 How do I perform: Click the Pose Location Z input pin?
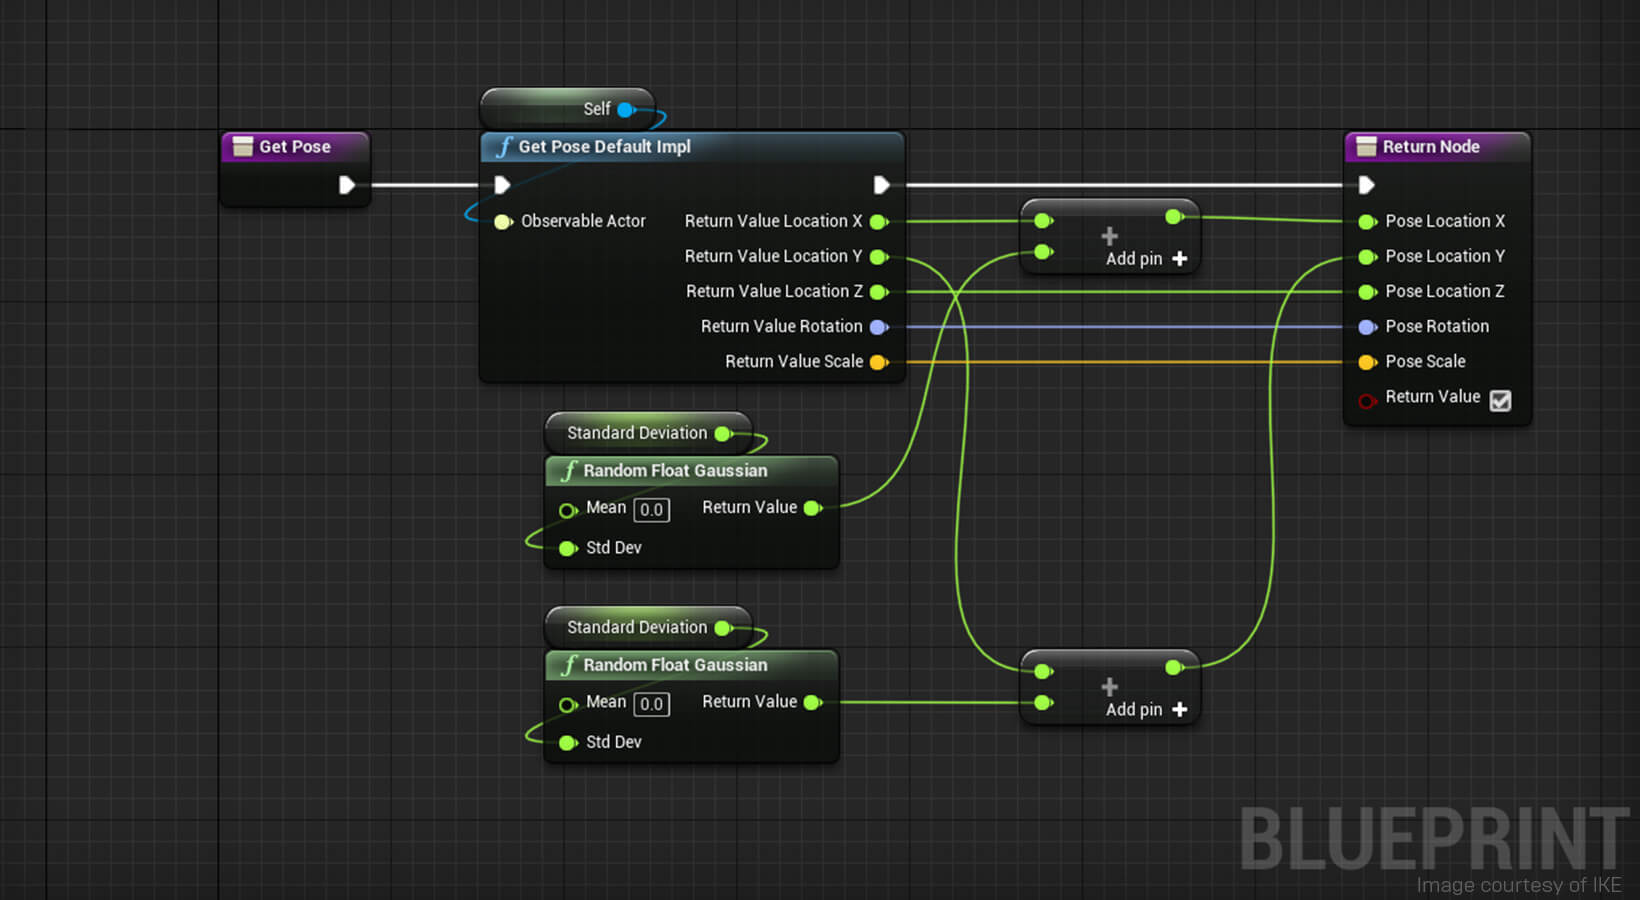pos(1367,291)
